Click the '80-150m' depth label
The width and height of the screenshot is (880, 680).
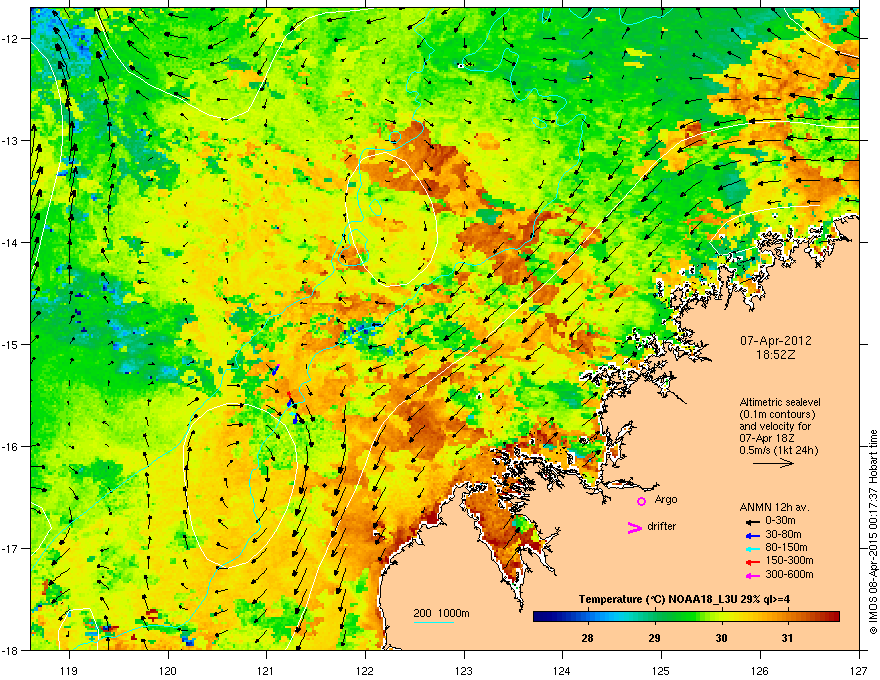(786, 548)
